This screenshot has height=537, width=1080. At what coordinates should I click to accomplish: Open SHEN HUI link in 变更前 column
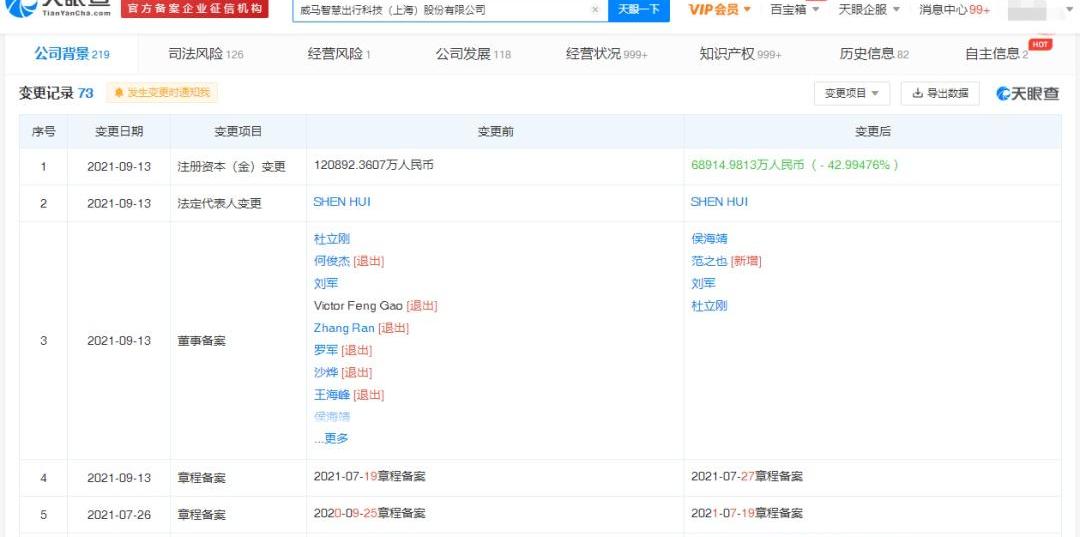tap(342, 202)
